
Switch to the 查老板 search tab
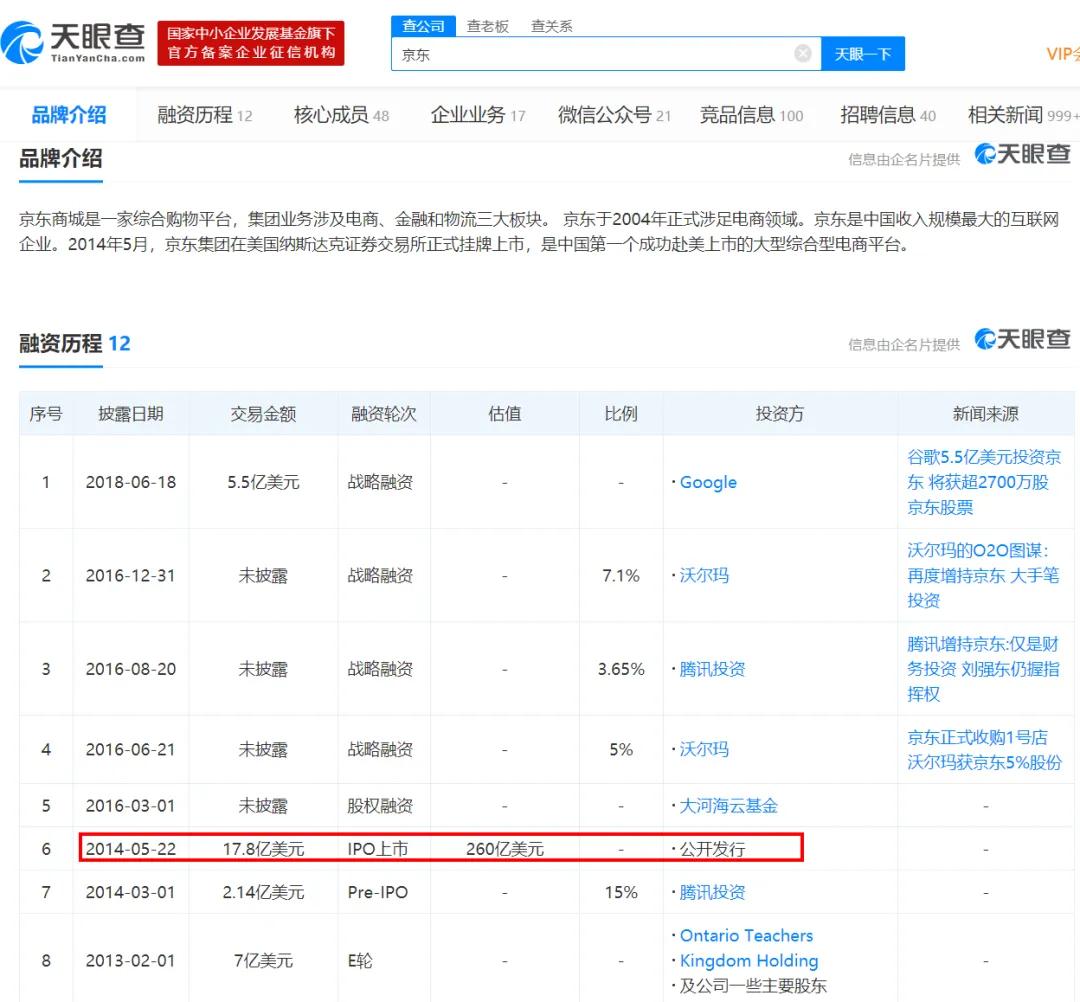click(487, 26)
